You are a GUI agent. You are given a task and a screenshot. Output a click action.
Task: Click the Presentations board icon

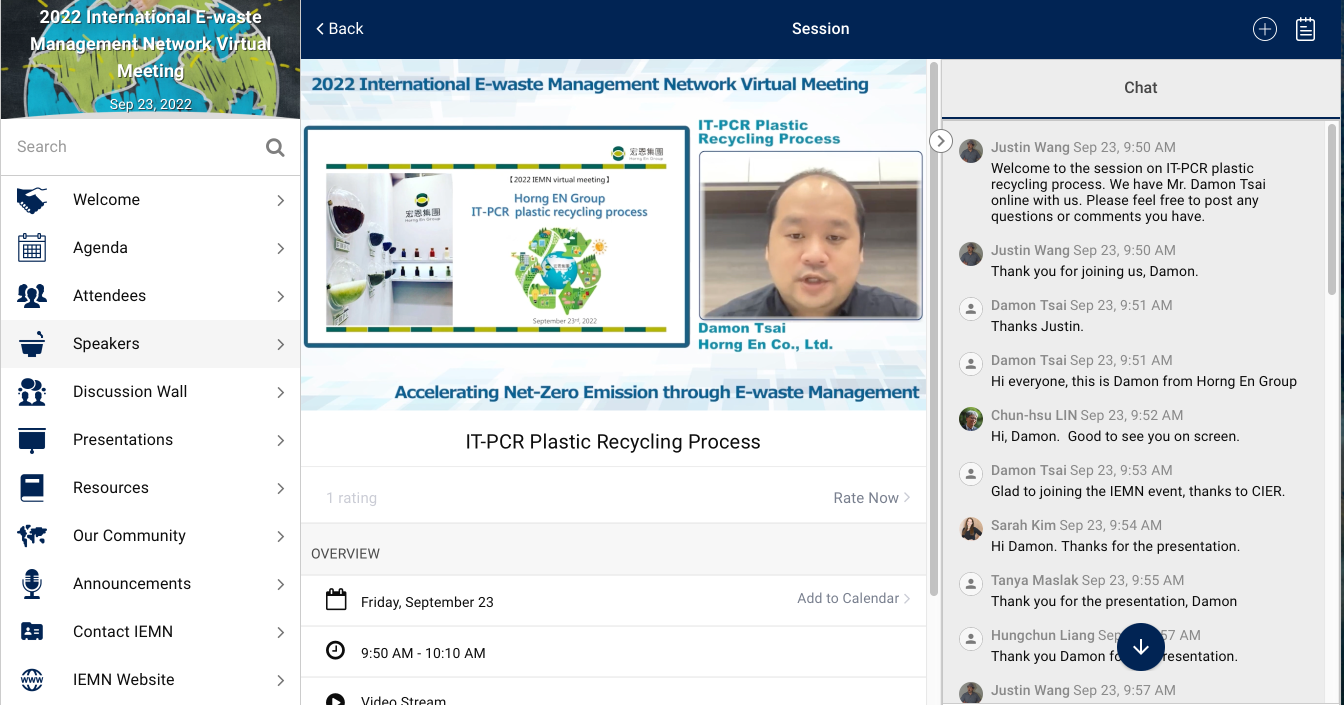[32, 440]
